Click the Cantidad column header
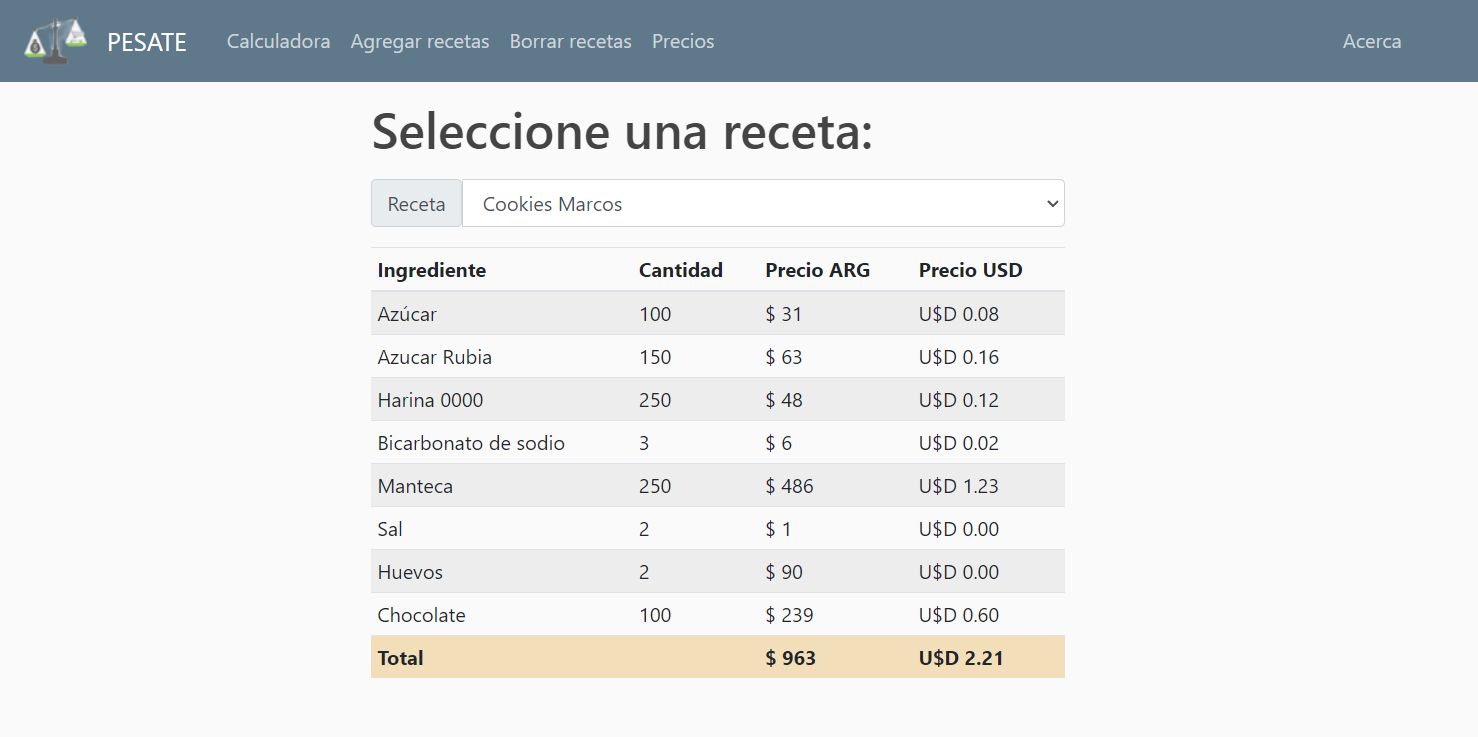Image resolution: width=1478 pixels, height=737 pixels. point(680,270)
